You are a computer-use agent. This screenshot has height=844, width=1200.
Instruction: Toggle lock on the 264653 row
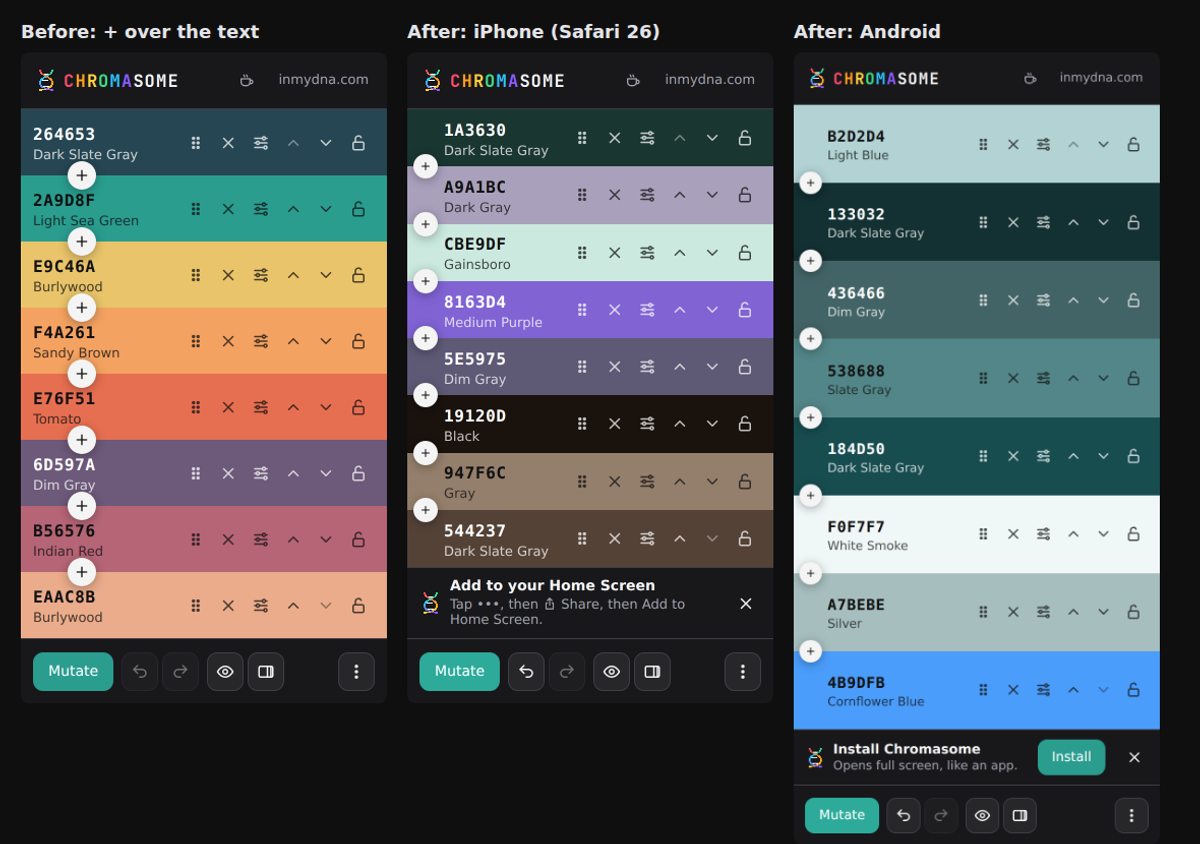[x=358, y=143]
